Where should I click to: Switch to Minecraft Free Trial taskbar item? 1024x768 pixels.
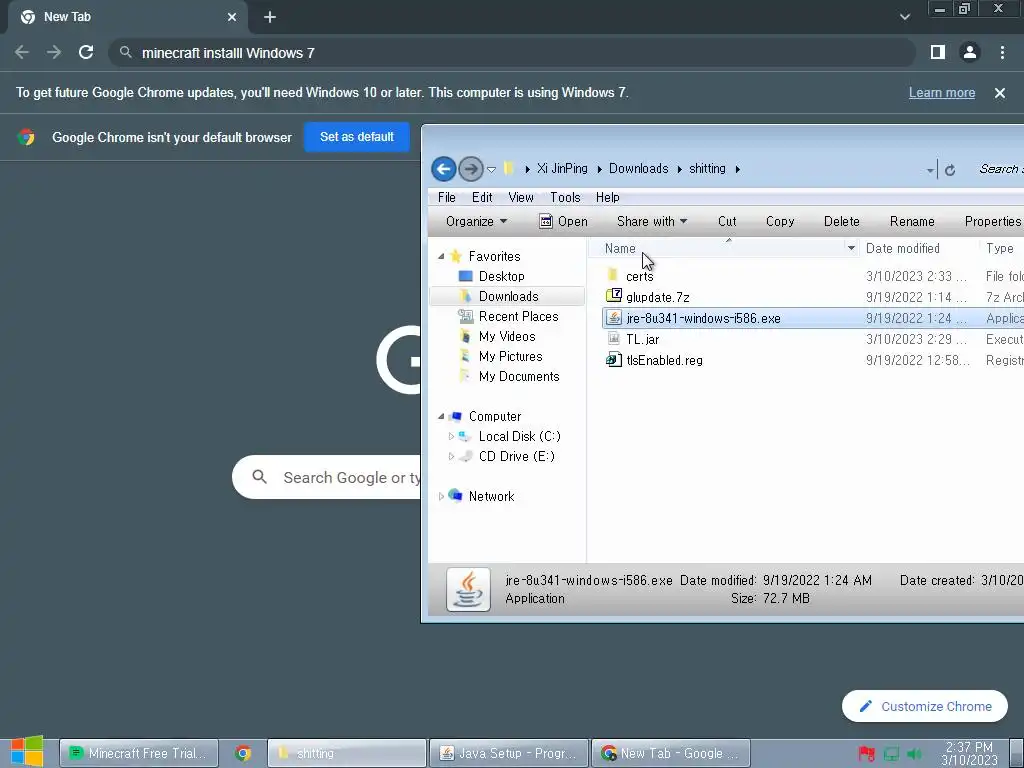[x=138, y=753]
